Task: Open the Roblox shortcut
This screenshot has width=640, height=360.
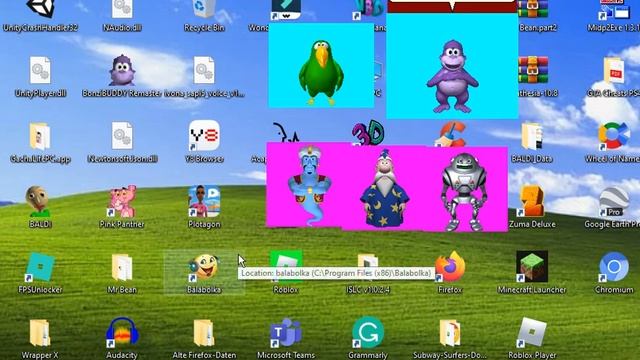Action: [286, 267]
